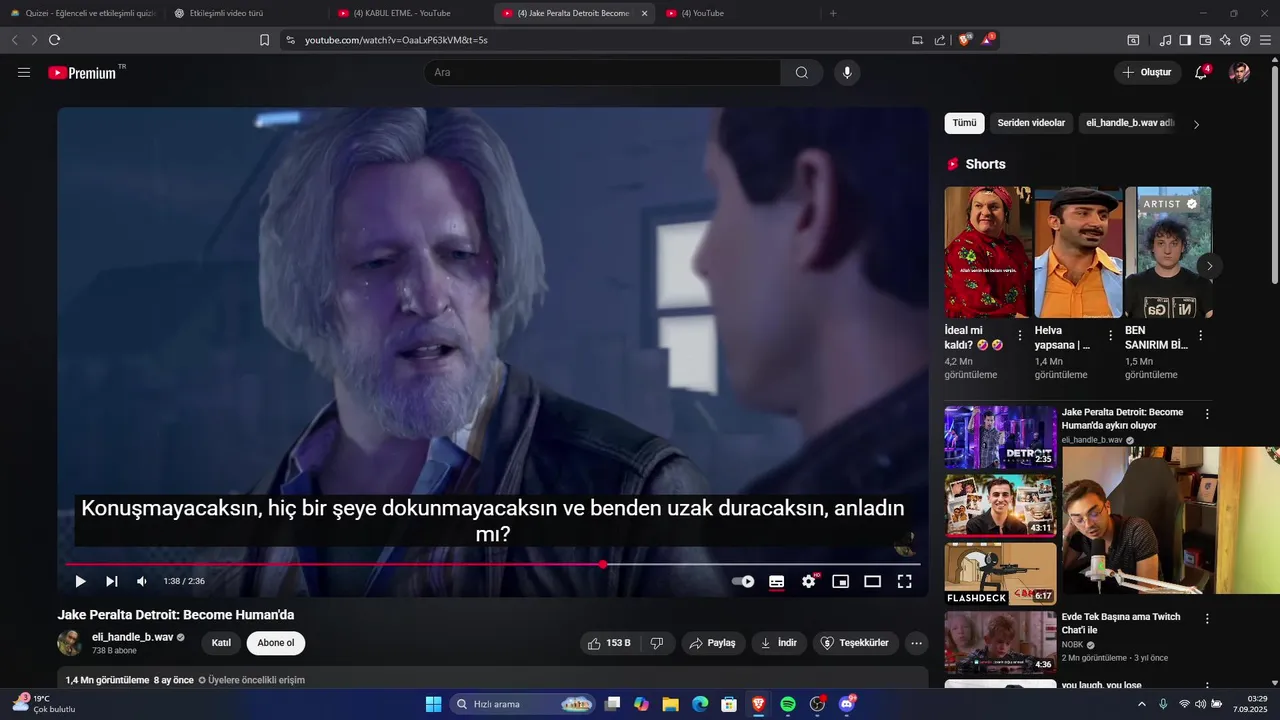Open options for İdeal mi kaldı? short
The height and width of the screenshot is (720, 1280).
click(1020, 336)
